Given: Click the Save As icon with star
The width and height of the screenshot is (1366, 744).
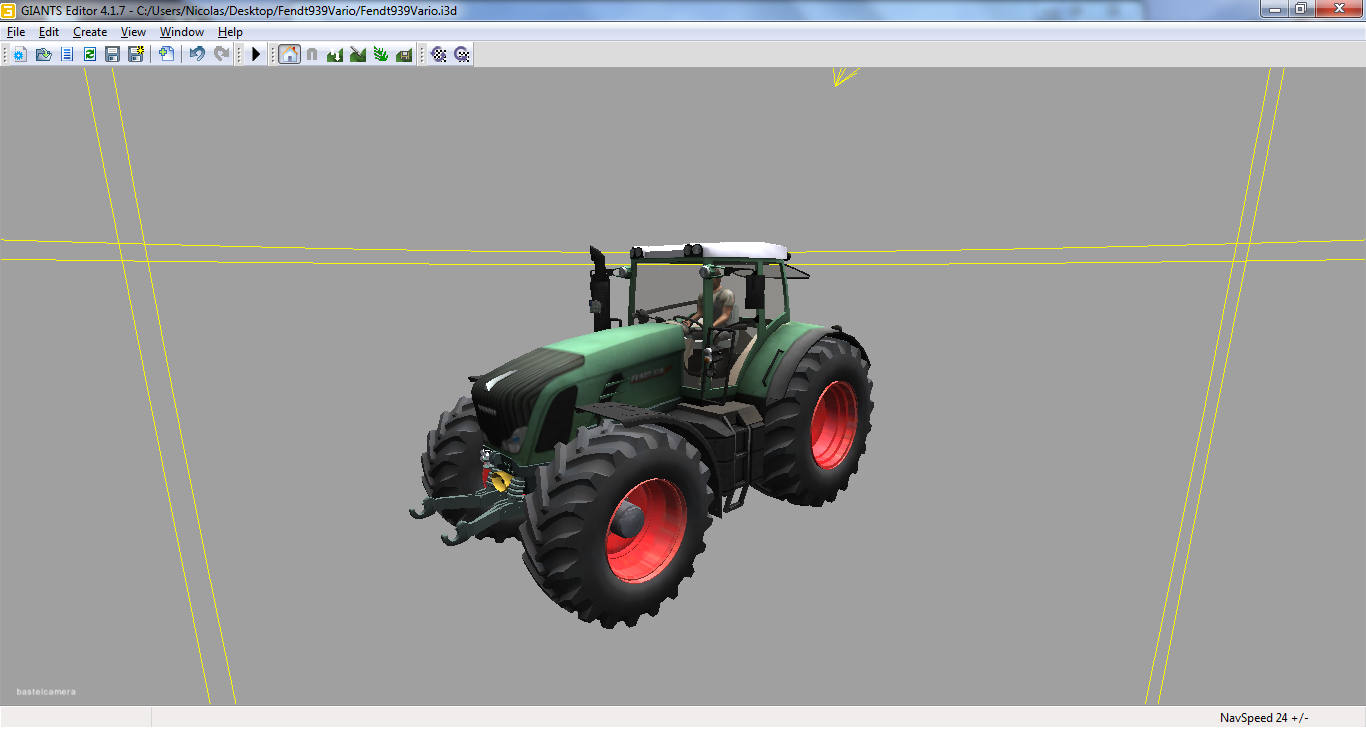Looking at the screenshot, I should pos(135,54).
